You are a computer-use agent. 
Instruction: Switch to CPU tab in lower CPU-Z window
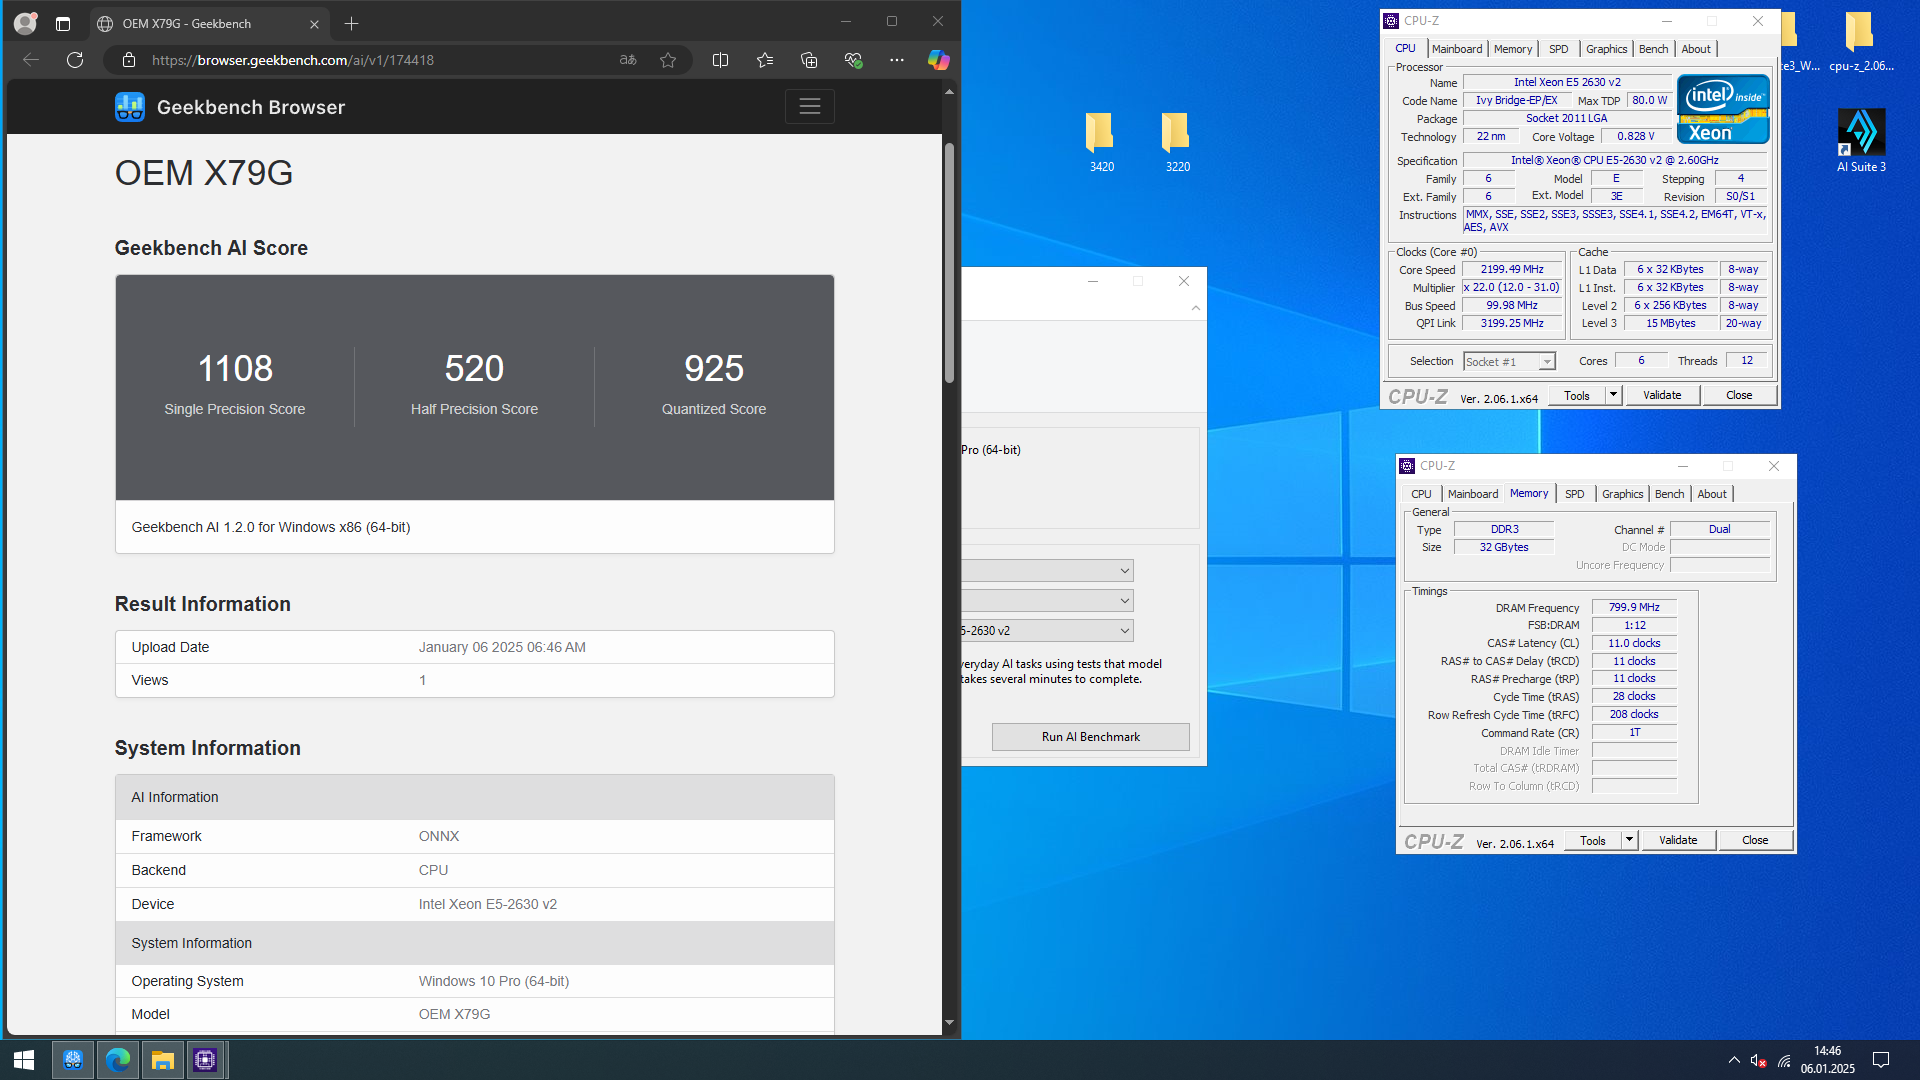(x=1421, y=494)
